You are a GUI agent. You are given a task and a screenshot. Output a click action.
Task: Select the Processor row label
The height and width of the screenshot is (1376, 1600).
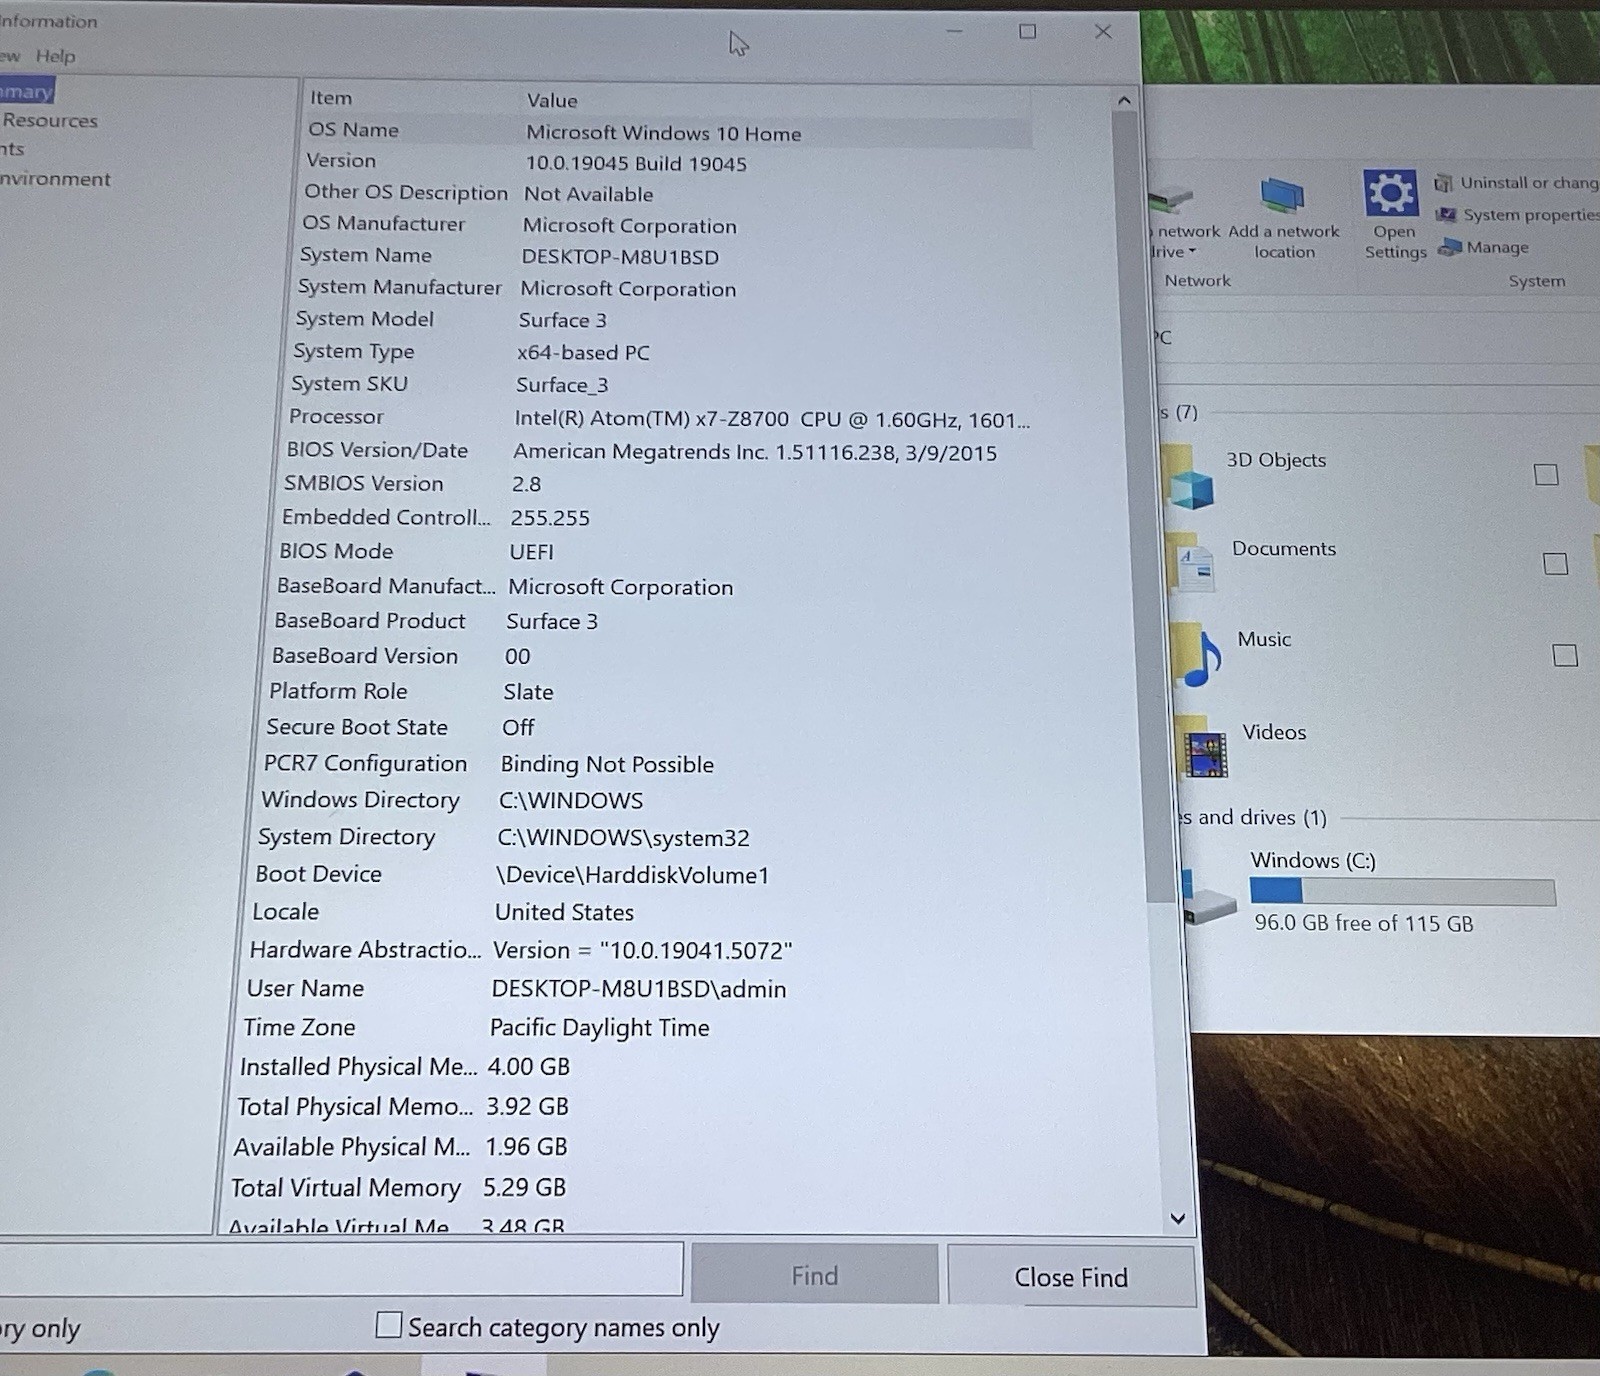tap(336, 416)
